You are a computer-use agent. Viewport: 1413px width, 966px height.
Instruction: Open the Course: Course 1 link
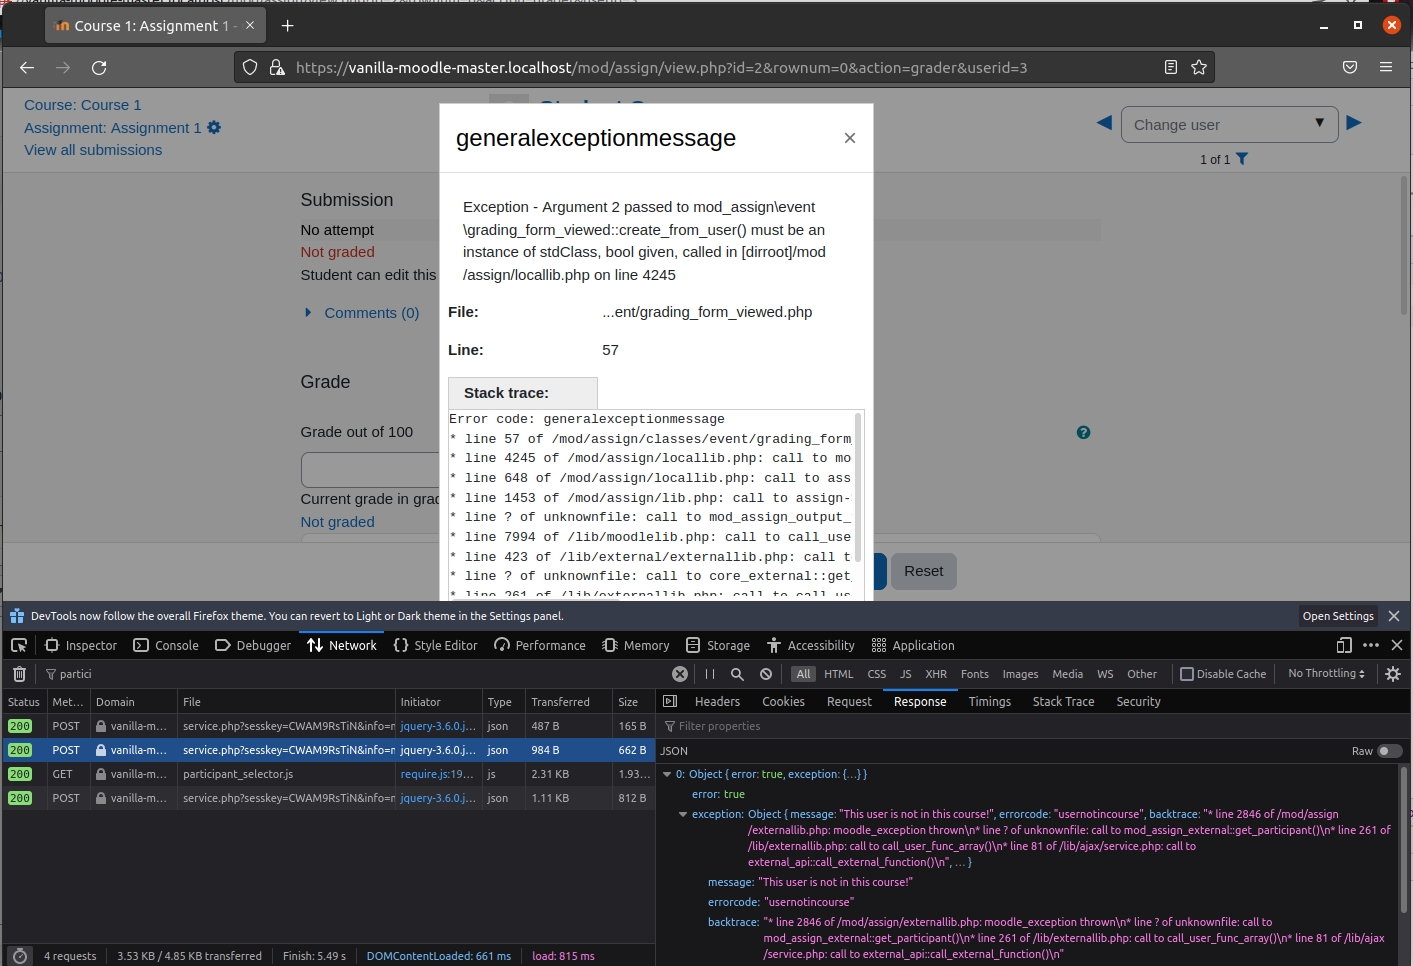click(83, 105)
